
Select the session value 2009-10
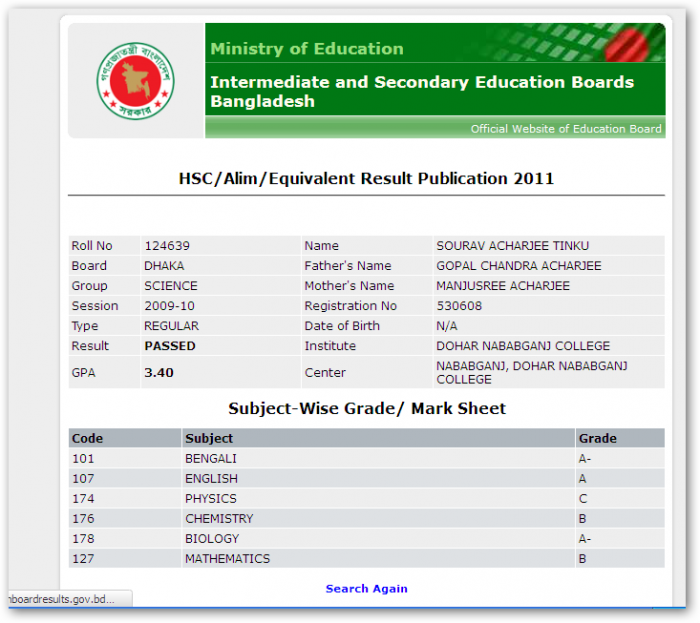pos(169,306)
